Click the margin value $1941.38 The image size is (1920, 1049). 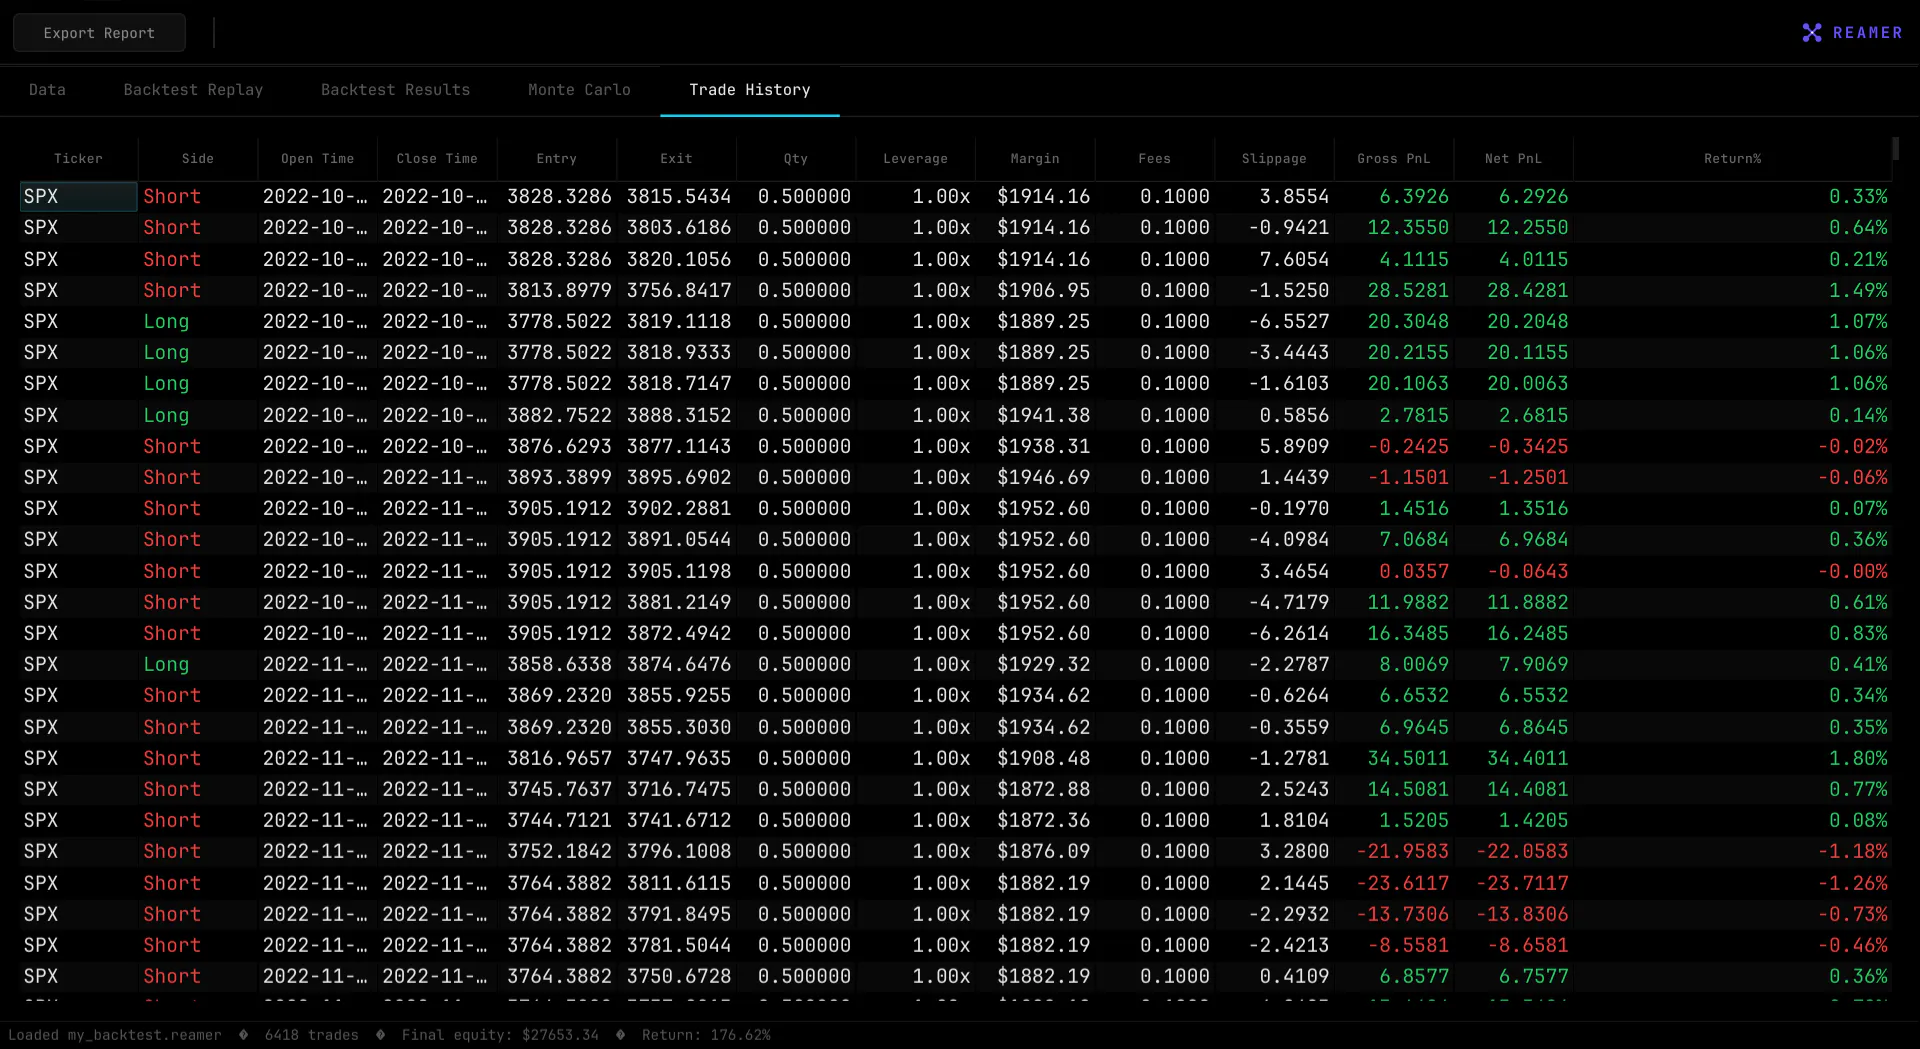(x=1043, y=415)
